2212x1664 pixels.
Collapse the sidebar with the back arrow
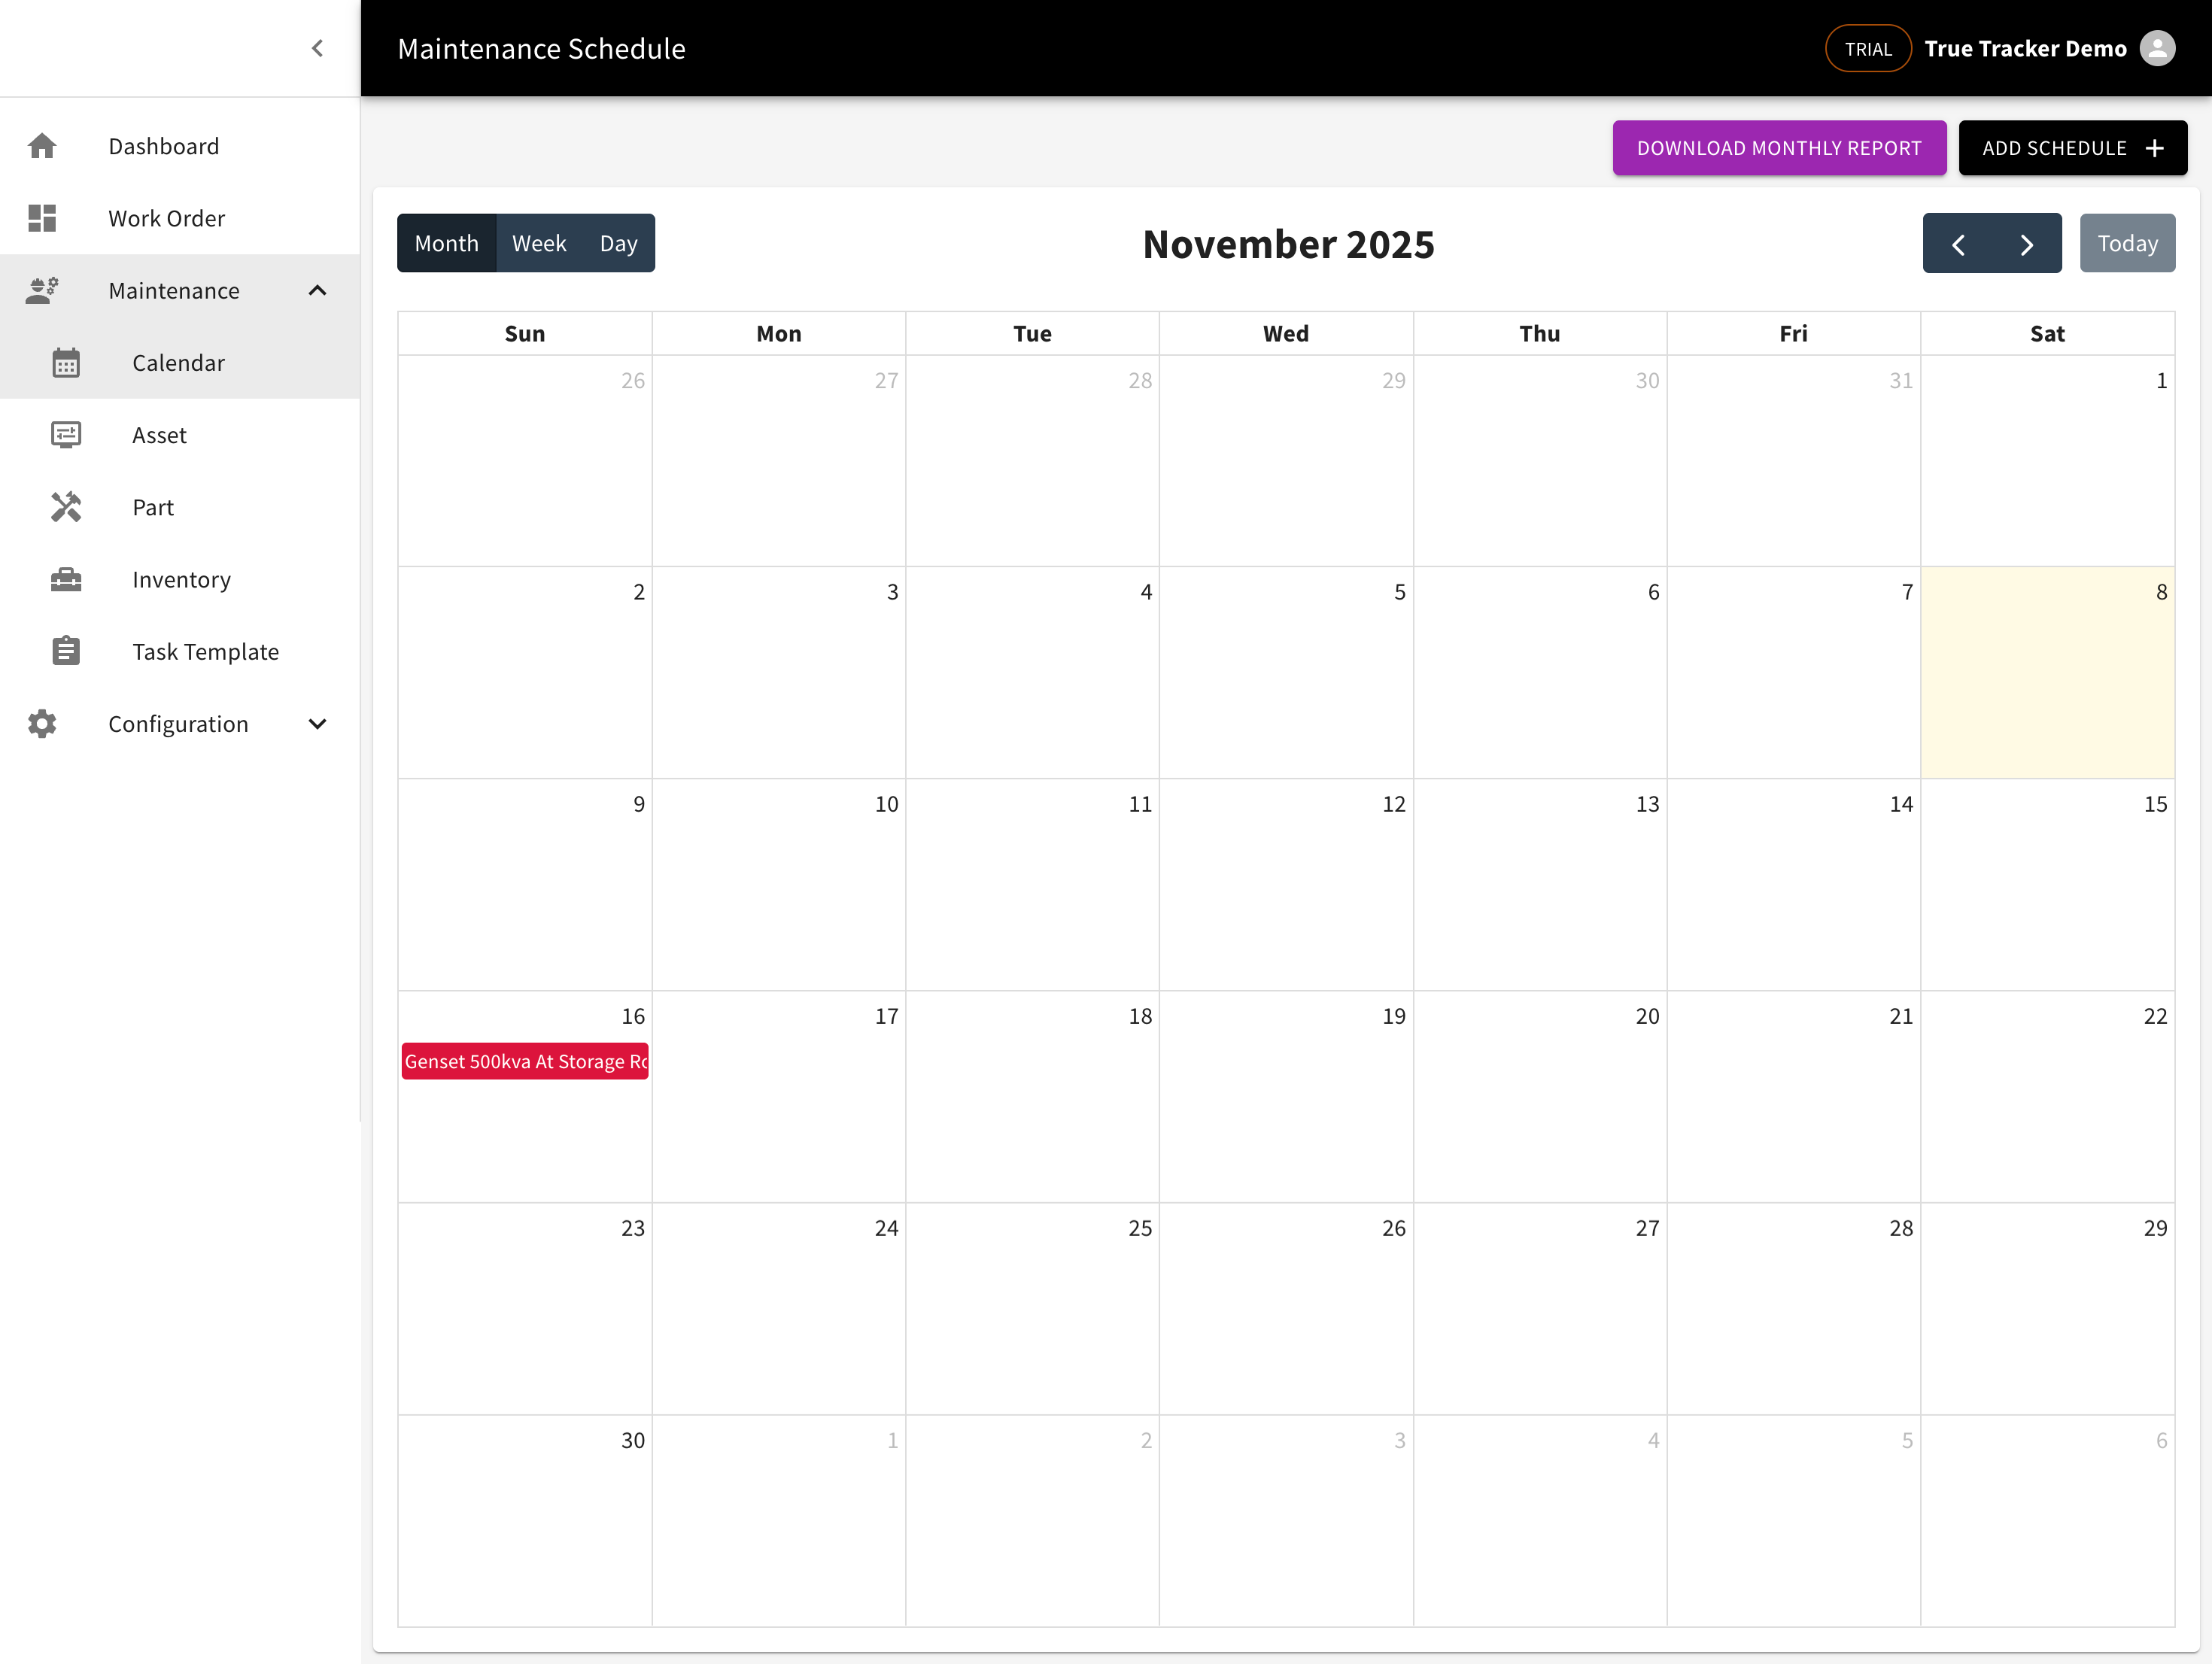point(317,47)
